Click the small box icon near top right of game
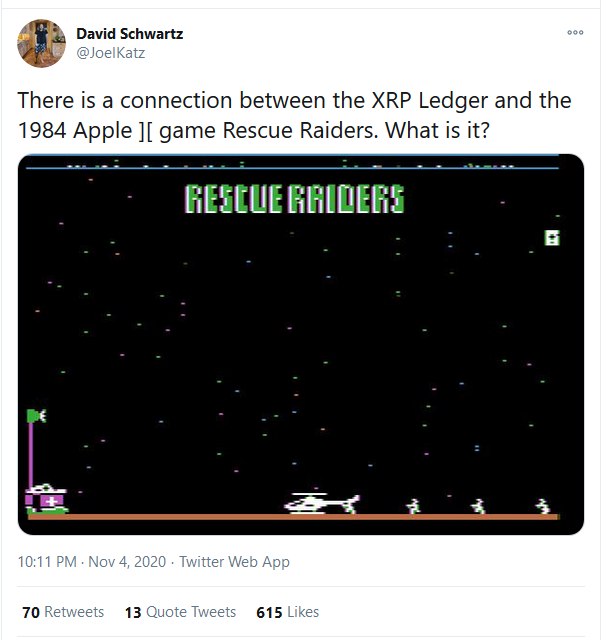 click(x=552, y=238)
